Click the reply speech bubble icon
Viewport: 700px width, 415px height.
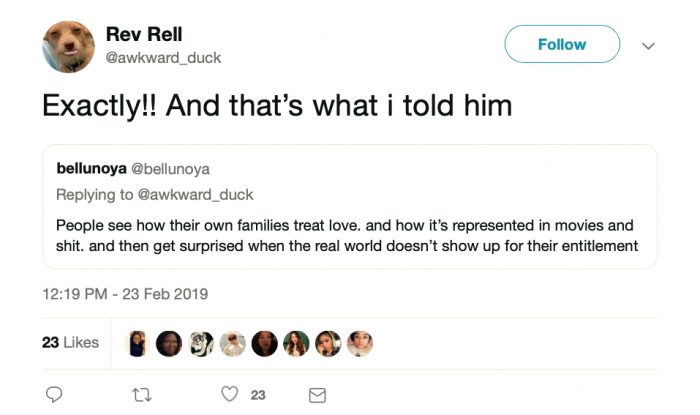click(x=54, y=394)
